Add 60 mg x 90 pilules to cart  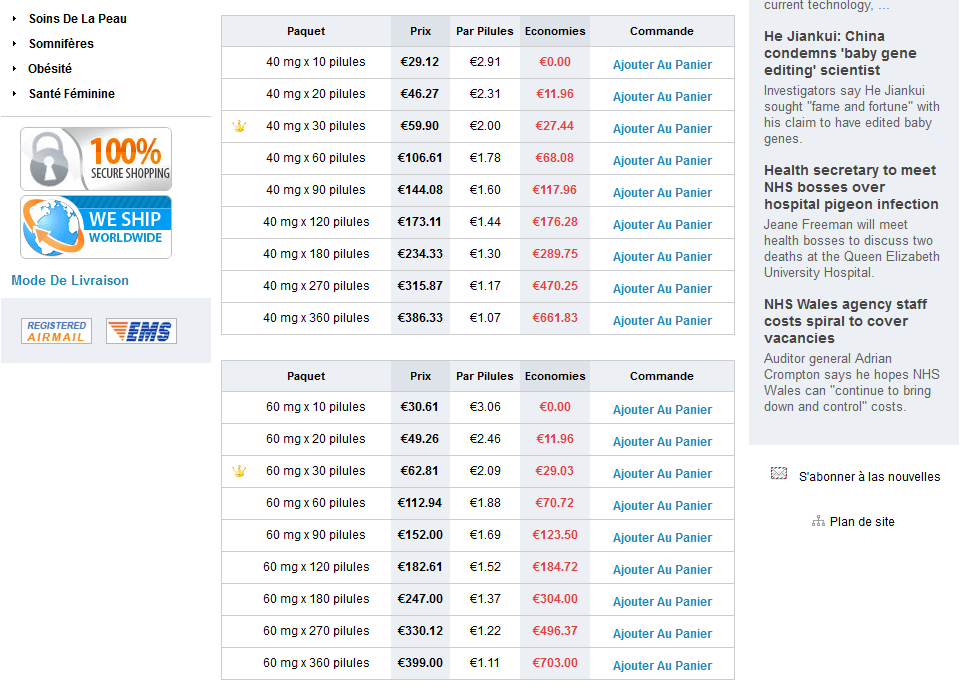662,538
